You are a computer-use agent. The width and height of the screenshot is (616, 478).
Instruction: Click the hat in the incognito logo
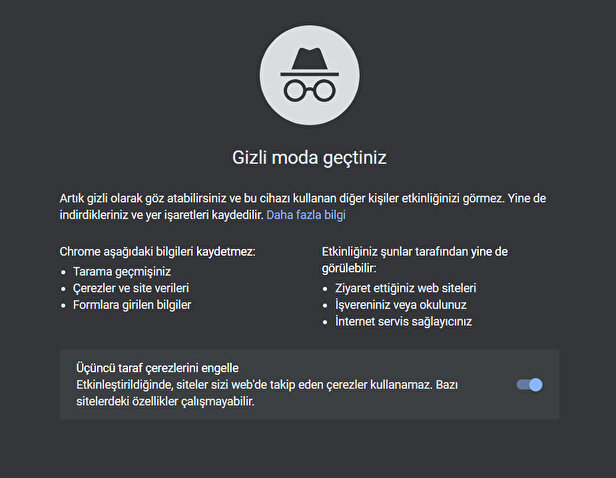(x=309, y=59)
